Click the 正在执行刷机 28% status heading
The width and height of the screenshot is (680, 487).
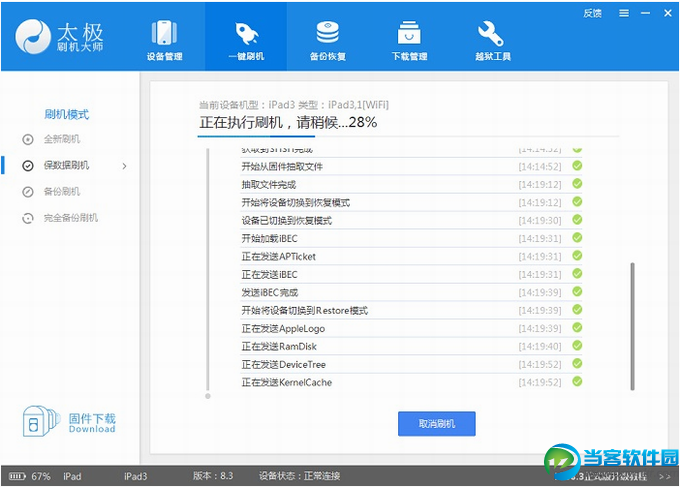click(288, 122)
